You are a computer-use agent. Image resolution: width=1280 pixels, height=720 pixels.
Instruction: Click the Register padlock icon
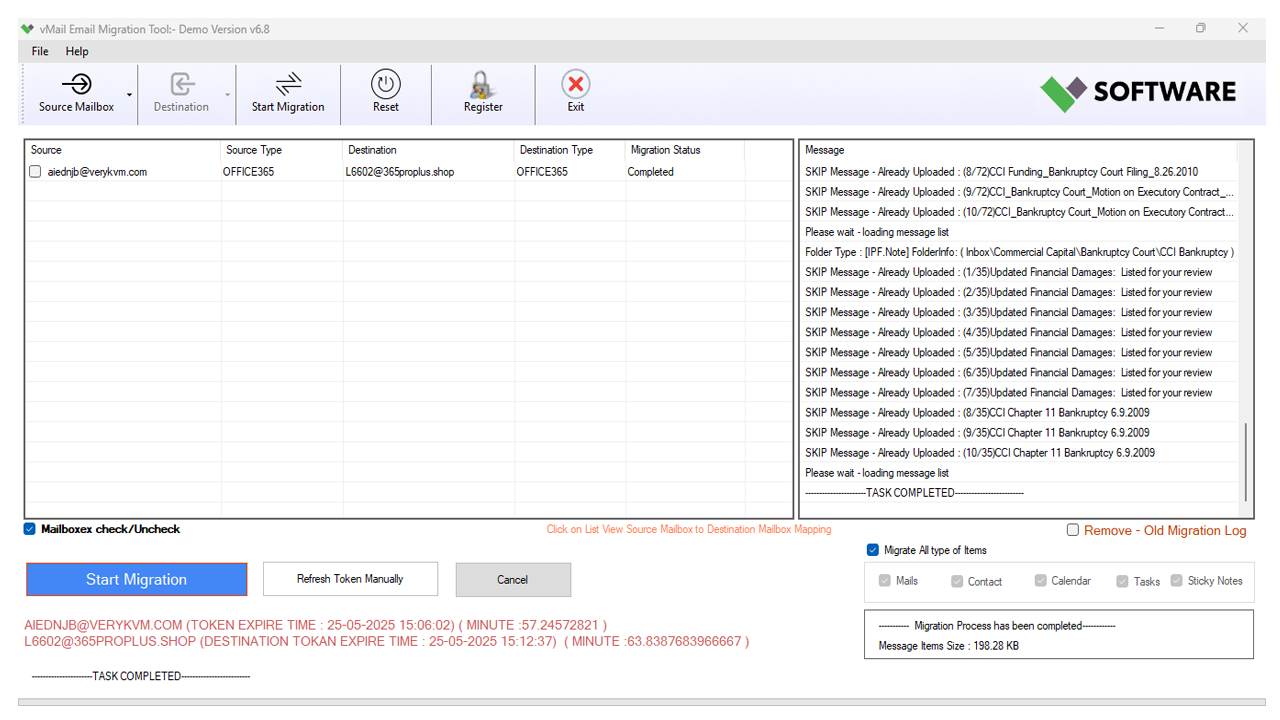[x=483, y=84]
